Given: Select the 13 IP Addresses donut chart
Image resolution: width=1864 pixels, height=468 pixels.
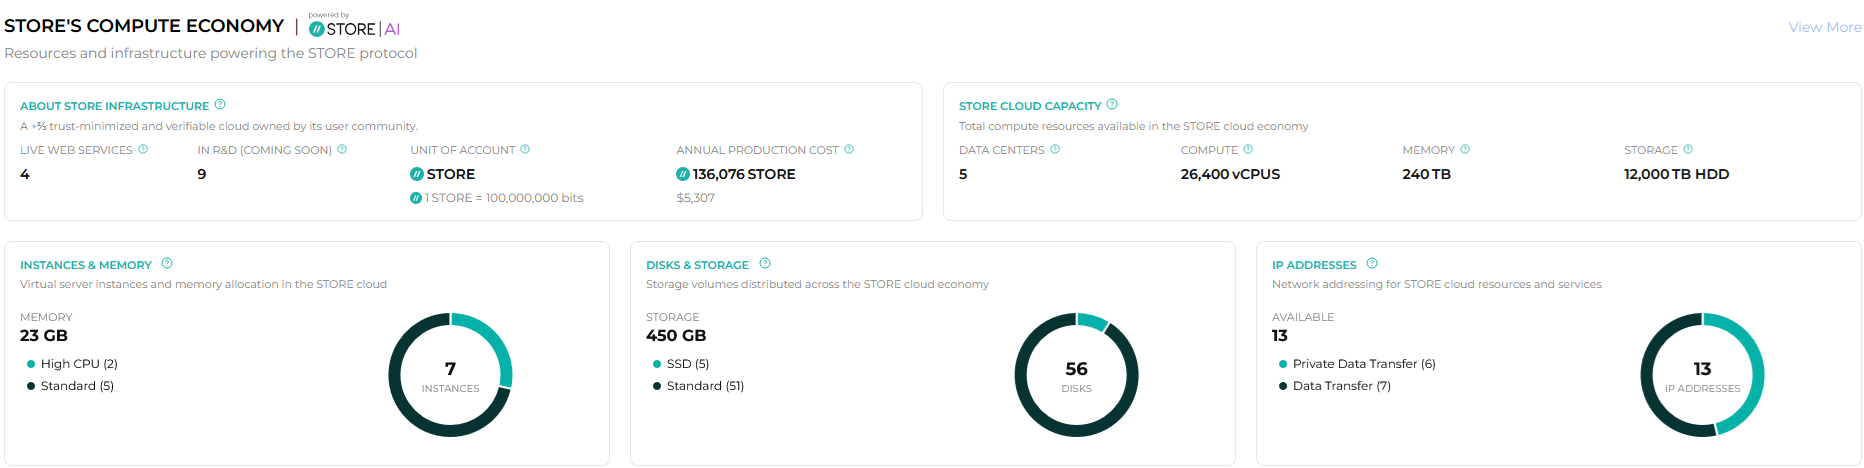Looking at the screenshot, I should click(x=1702, y=375).
